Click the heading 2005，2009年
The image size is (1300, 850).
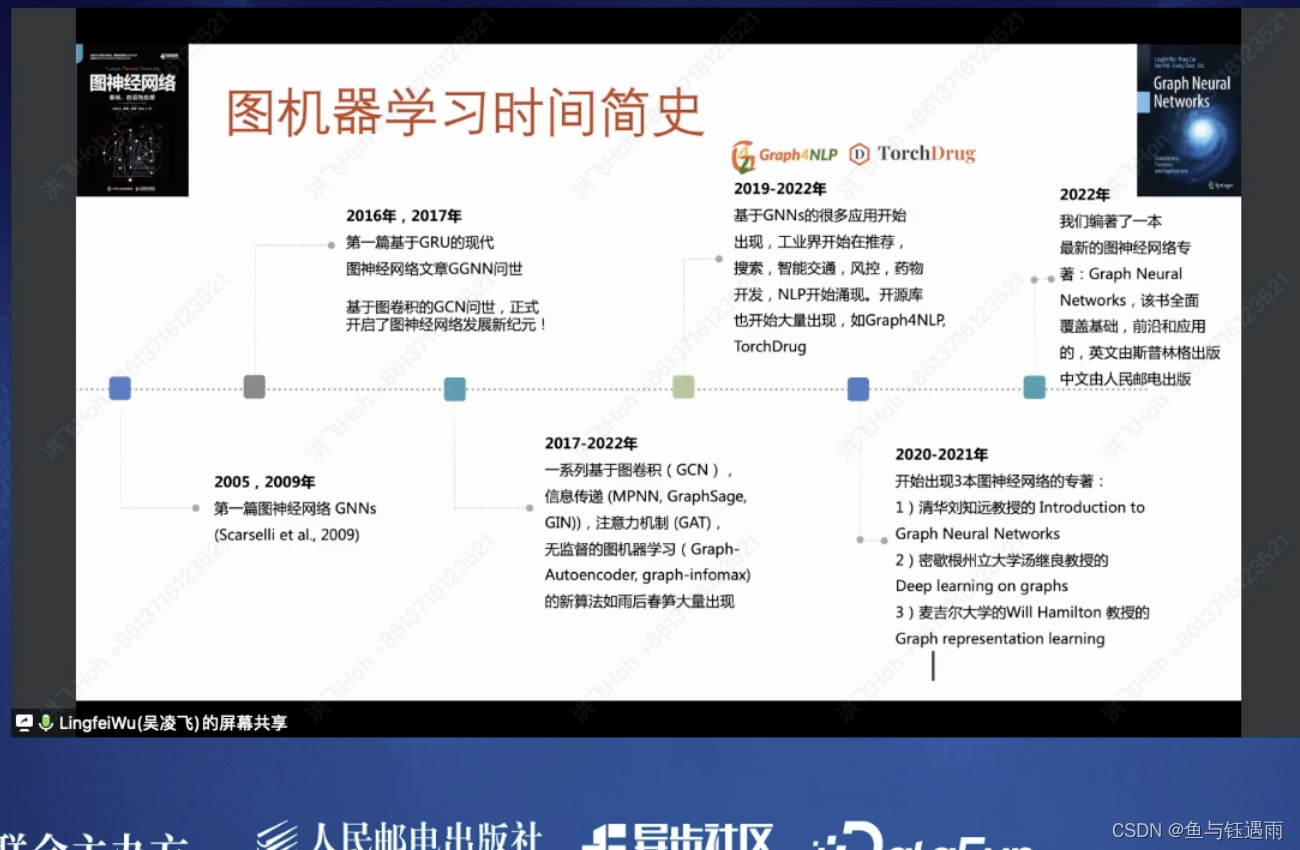(265, 482)
